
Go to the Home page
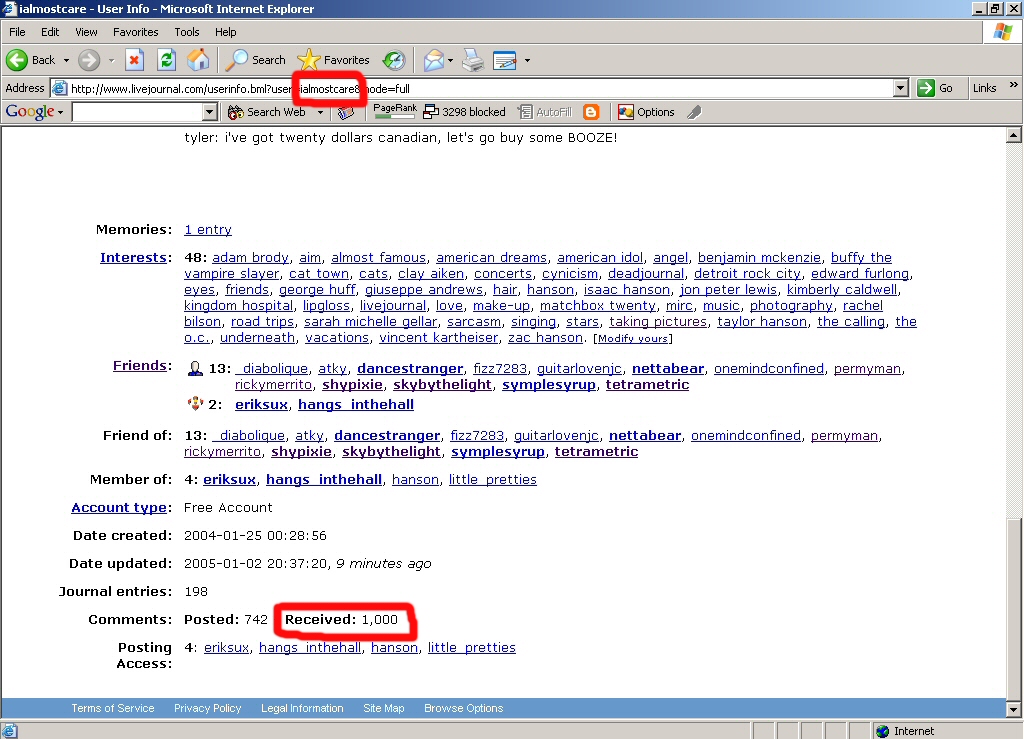(198, 60)
